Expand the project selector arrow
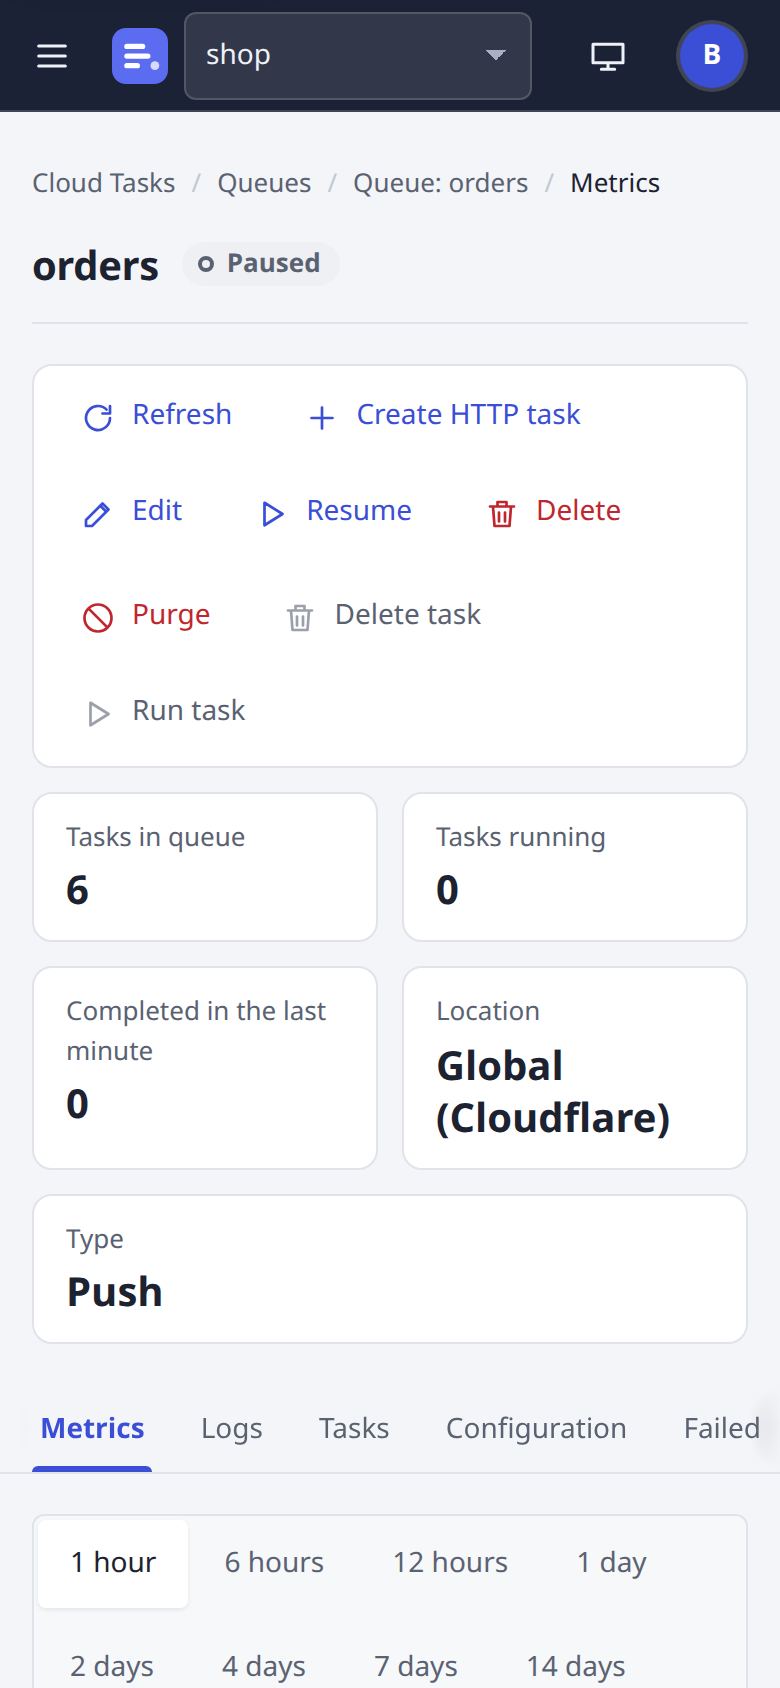The height and width of the screenshot is (1688, 780). coord(495,55)
